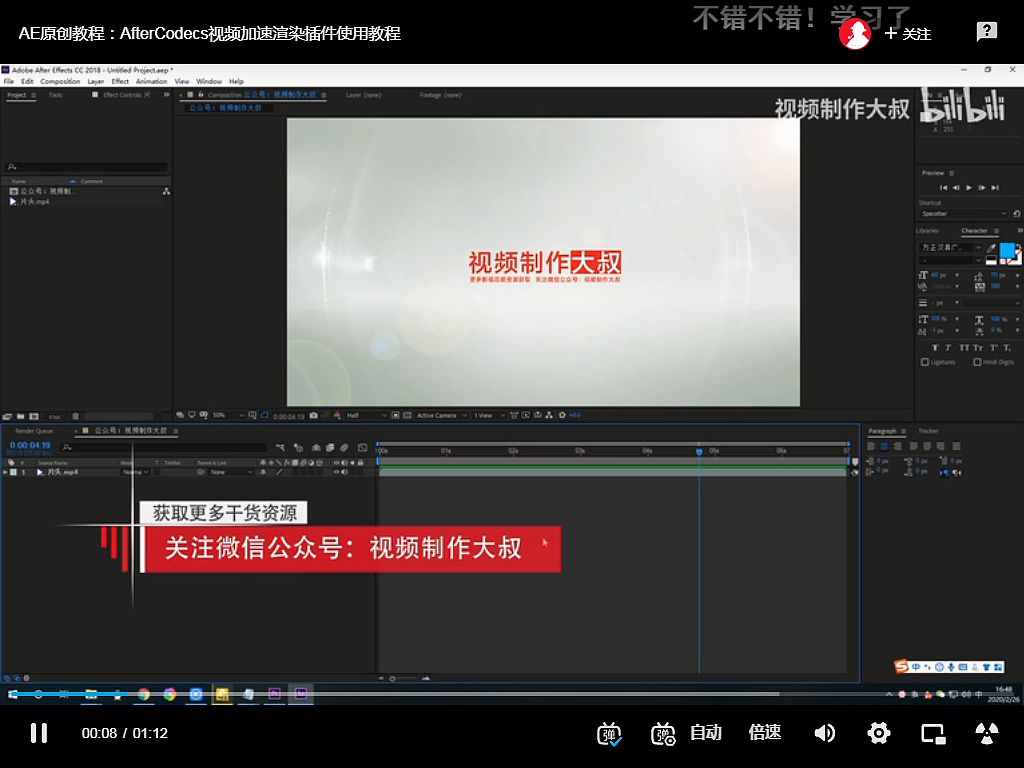Open the Graph Editor icon in timeline
The image size is (1024, 768).
[361, 447]
